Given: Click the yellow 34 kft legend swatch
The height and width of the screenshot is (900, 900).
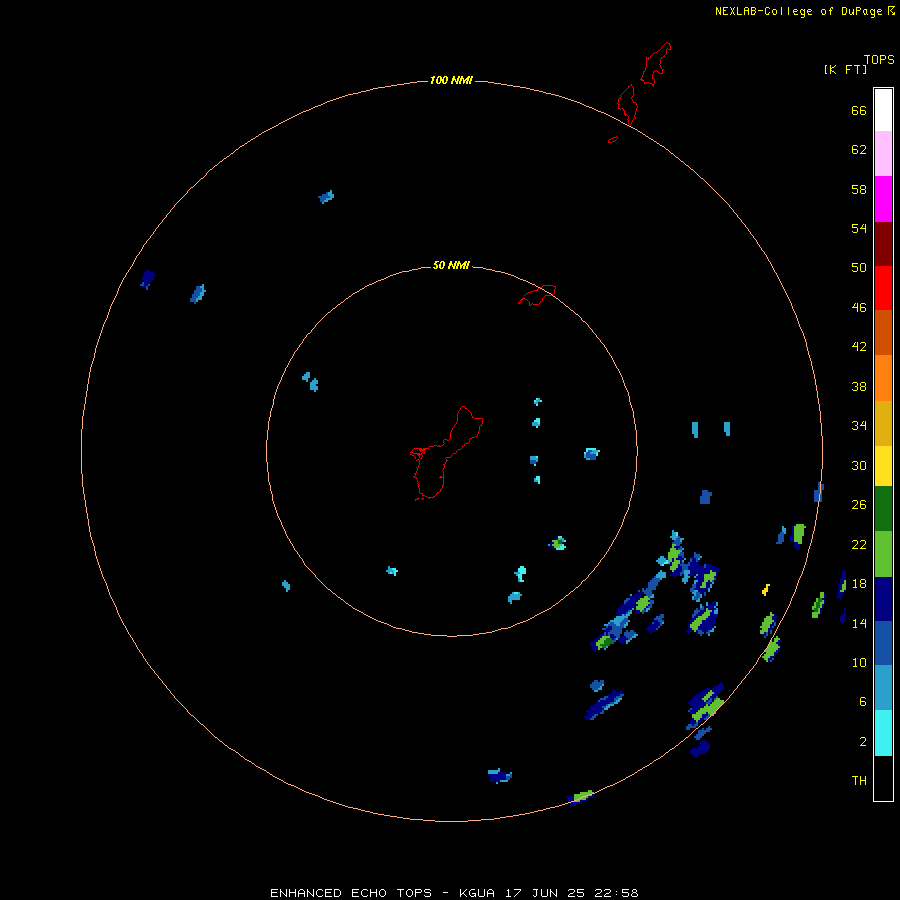Looking at the screenshot, I should pyautogui.click(x=883, y=467).
